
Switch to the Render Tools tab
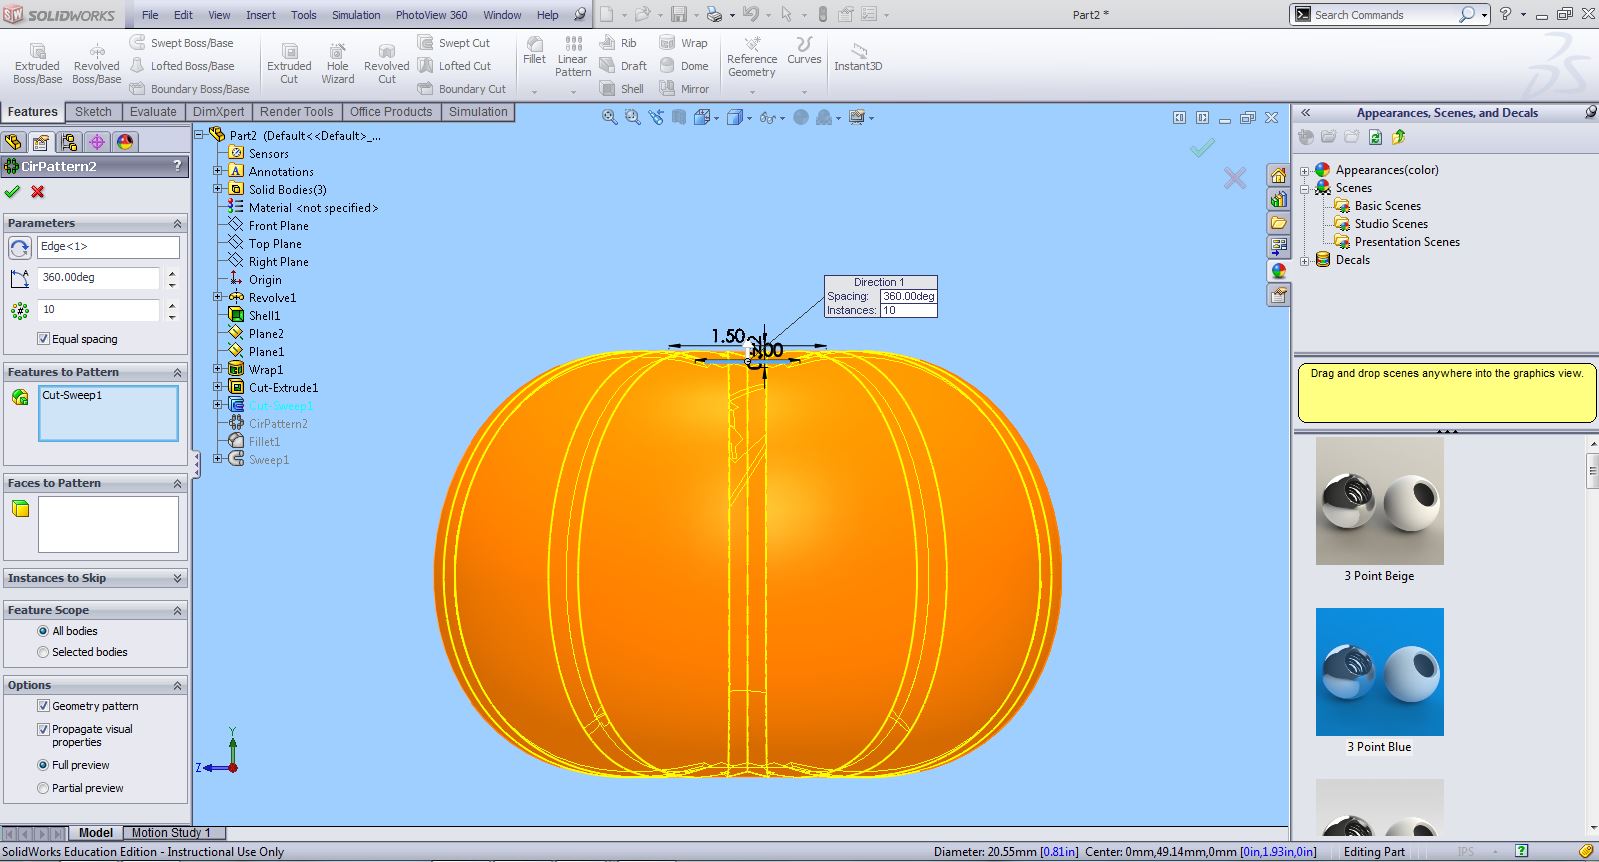click(x=296, y=112)
